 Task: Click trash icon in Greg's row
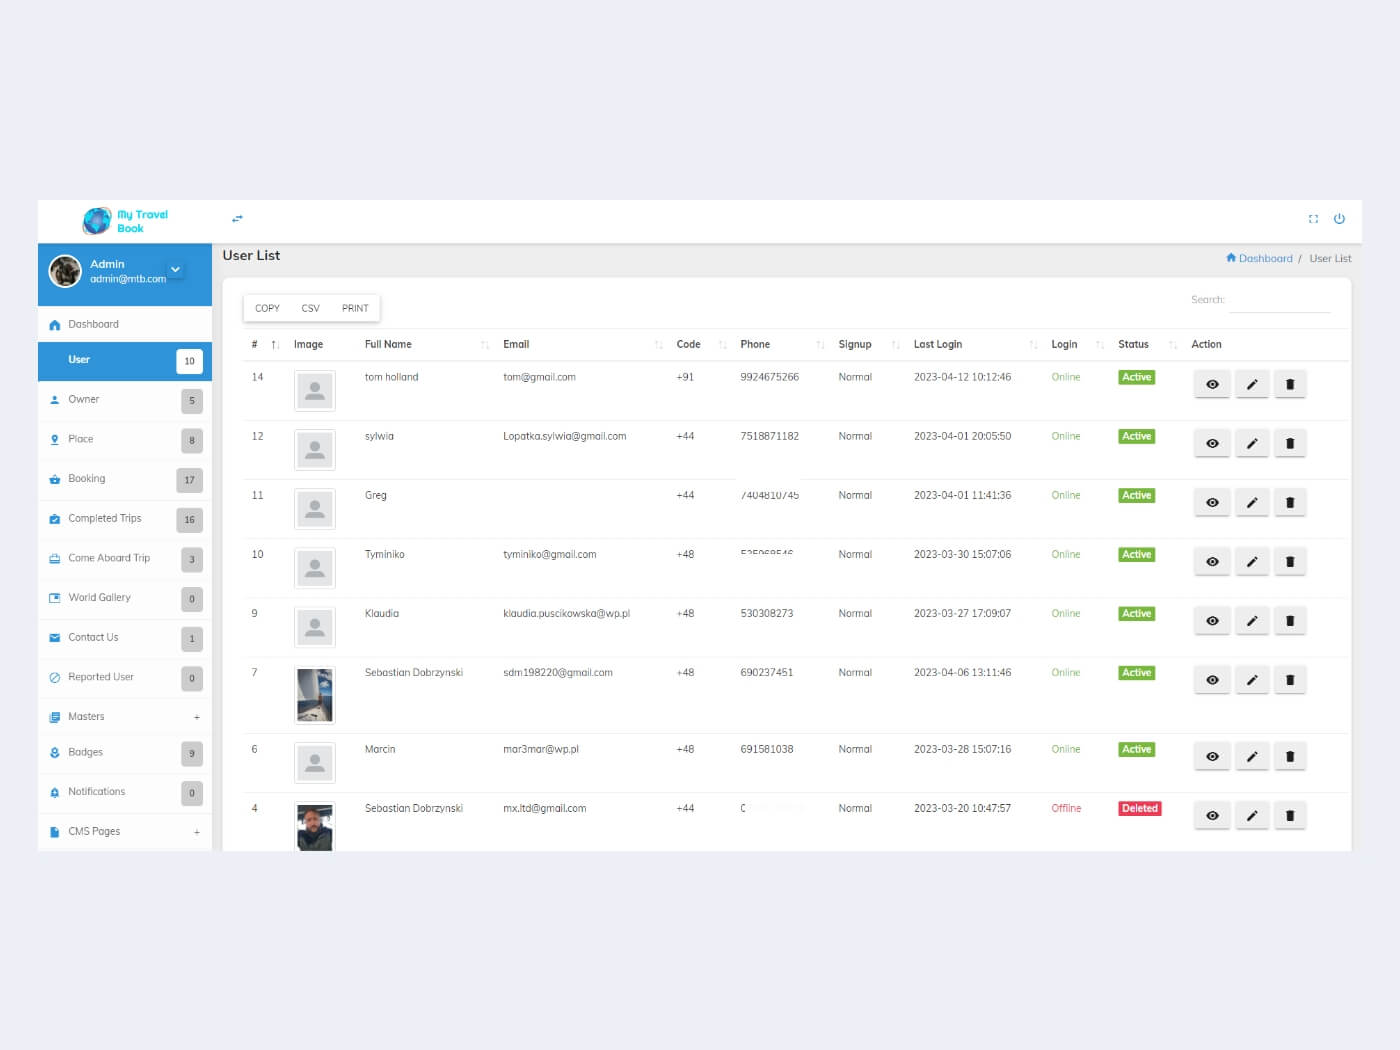coord(1289,503)
